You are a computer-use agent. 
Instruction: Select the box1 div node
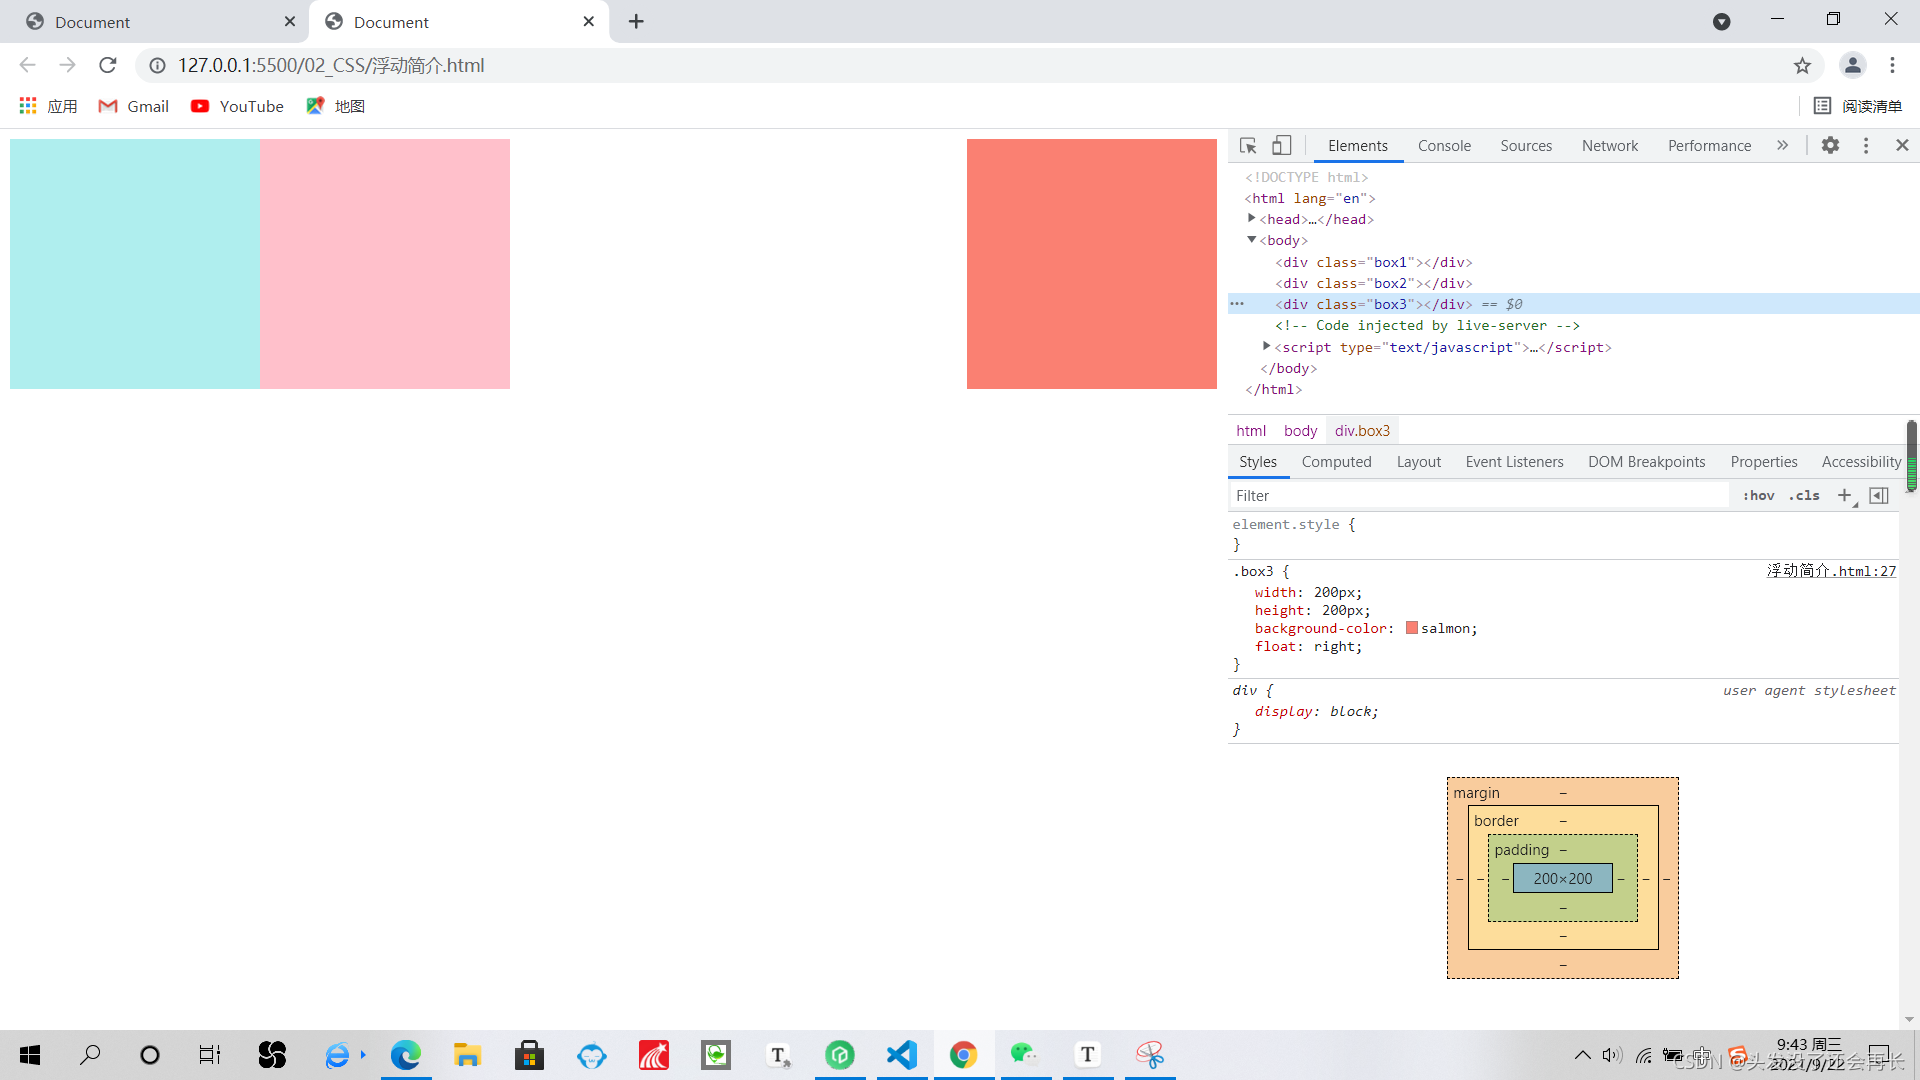click(x=1373, y=262)
